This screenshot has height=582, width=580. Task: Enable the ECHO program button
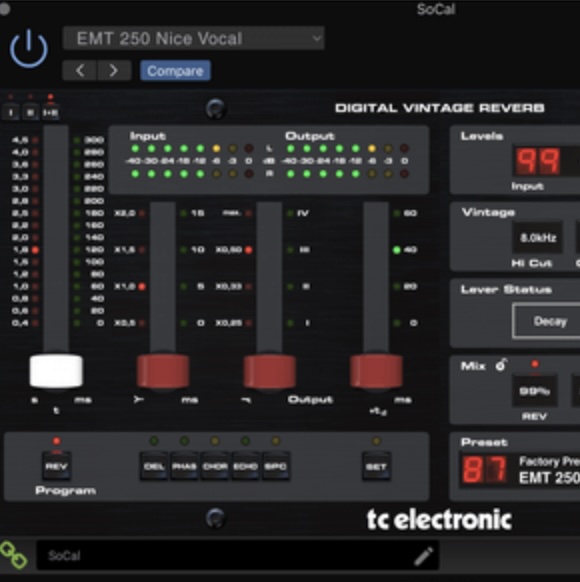[x=245, y=466]
